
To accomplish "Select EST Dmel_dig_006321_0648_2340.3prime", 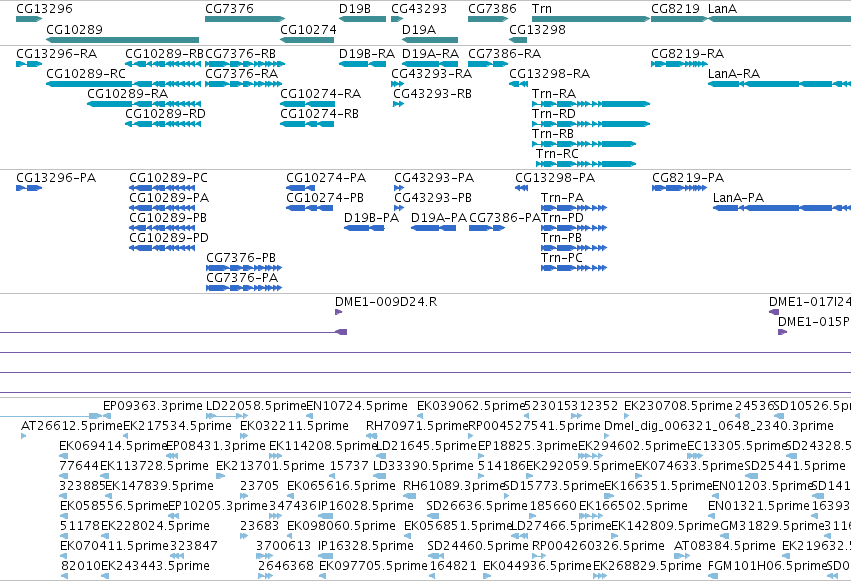I will pos(719,426).
